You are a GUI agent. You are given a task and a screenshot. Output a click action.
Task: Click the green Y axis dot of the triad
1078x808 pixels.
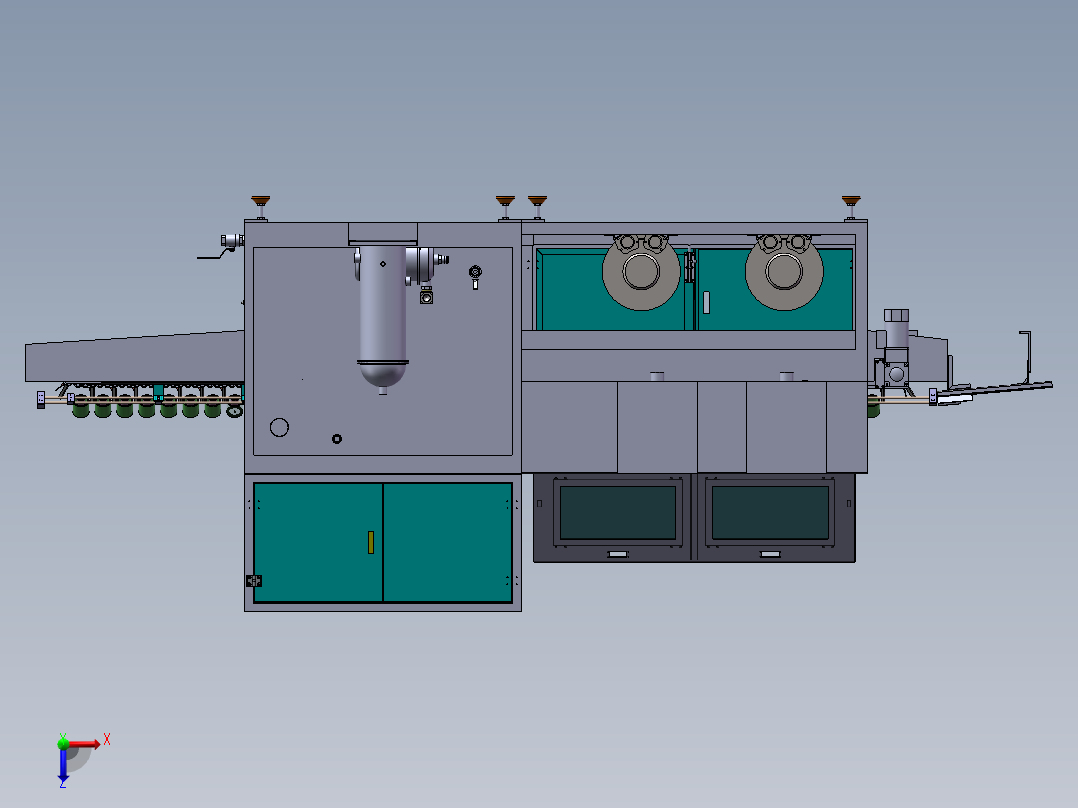click(x=63, y=743)
